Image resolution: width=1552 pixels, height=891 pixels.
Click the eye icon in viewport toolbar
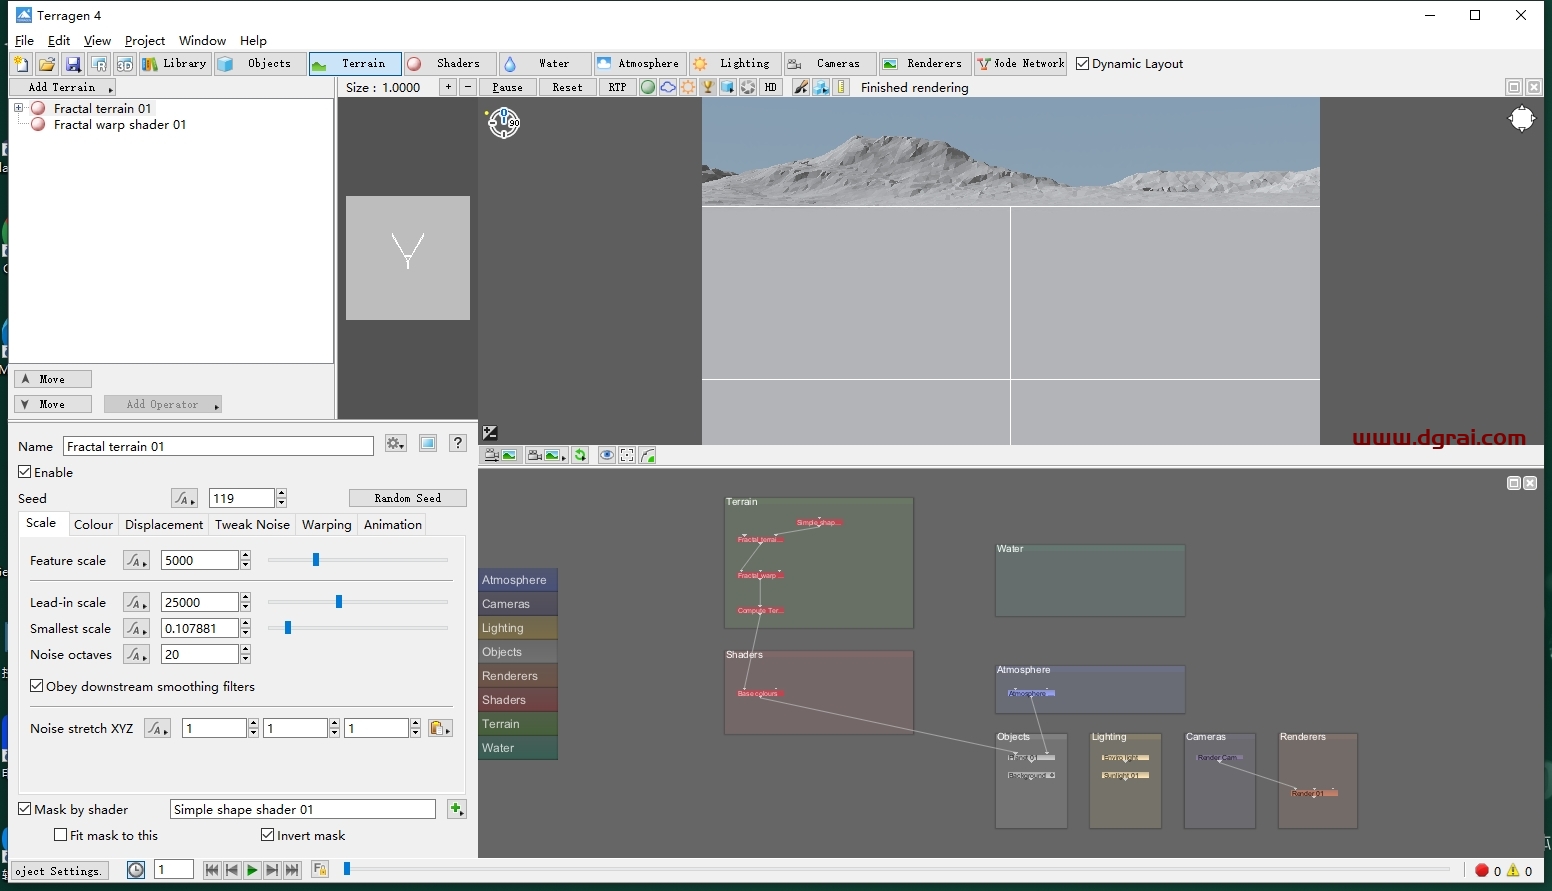pyautogui.click(x=606, y=456)
